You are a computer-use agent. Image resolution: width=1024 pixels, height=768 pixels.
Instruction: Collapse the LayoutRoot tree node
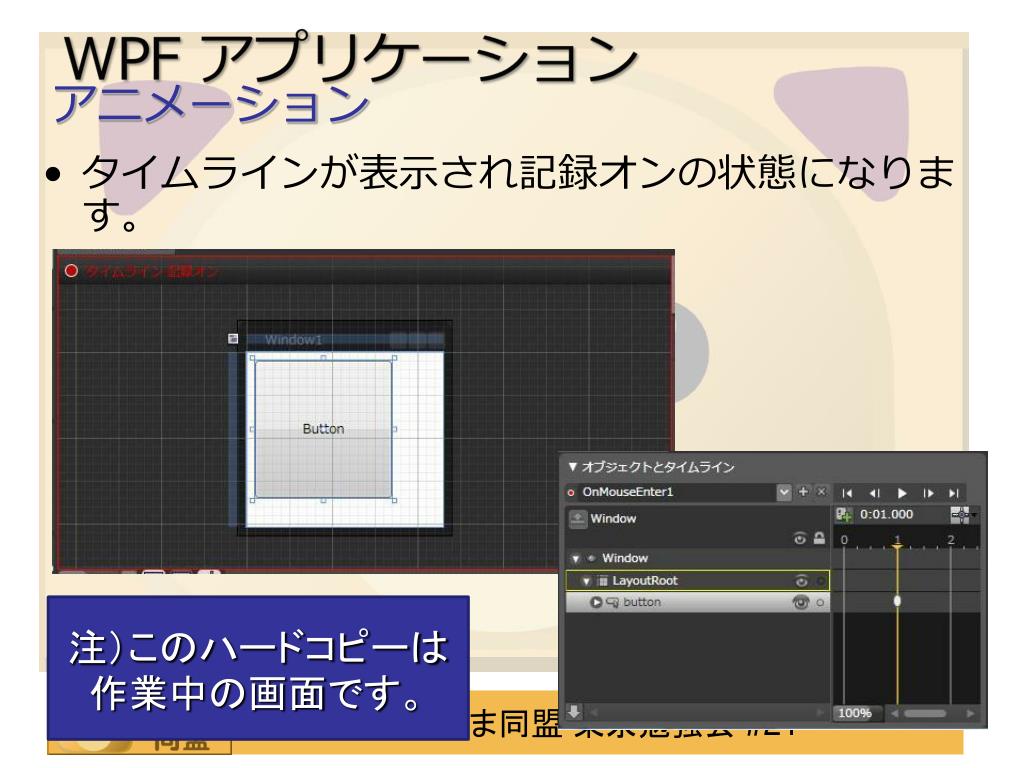(x=586, y=581)
